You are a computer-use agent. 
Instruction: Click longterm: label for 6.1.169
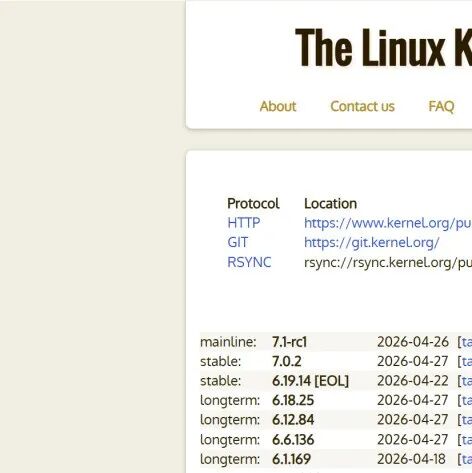click(x=230, y=459)
